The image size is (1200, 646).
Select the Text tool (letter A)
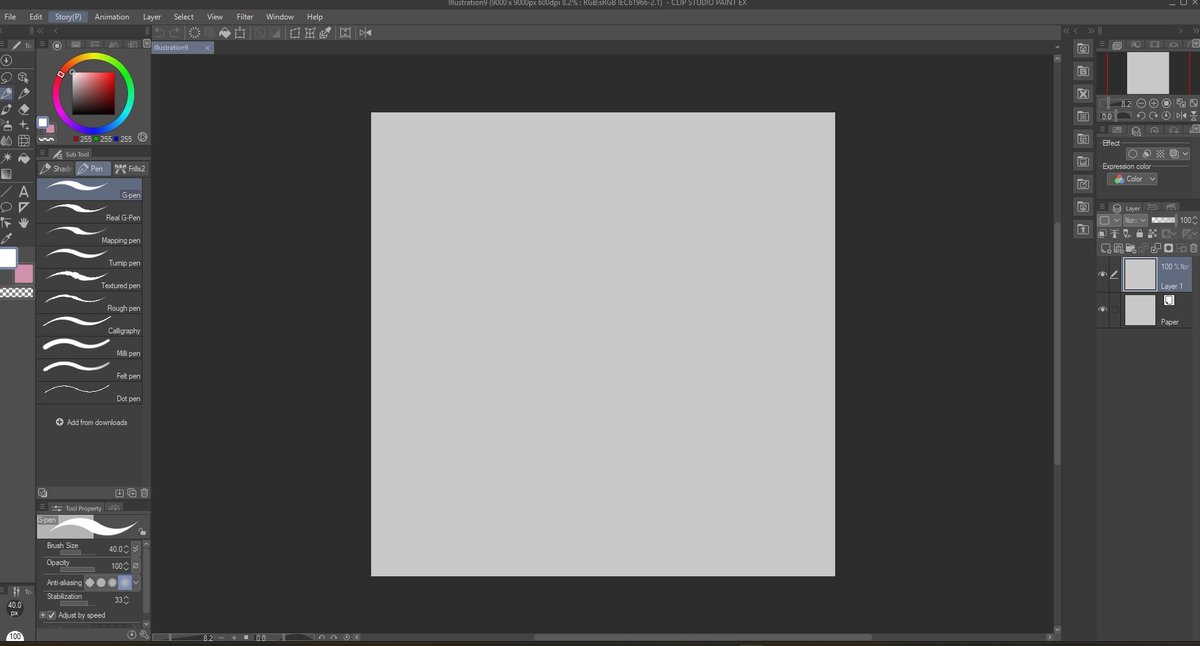coord(24,191)
